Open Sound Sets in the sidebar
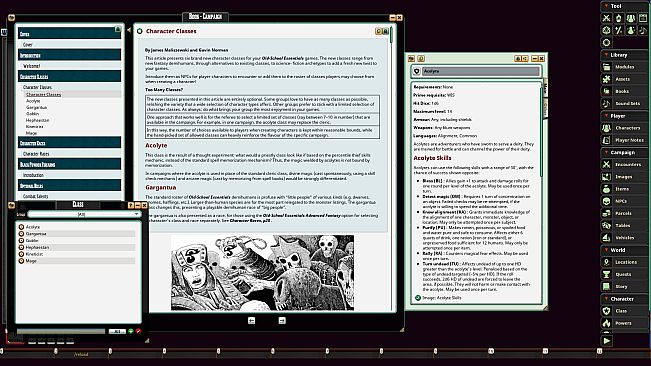The width and height of the screenshot is (651, 366). tap(624, 103)
